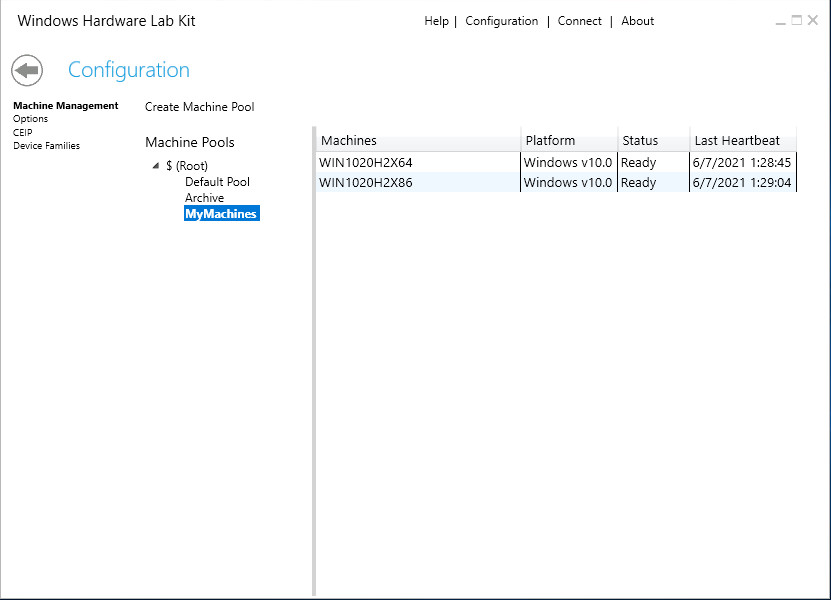Click the heartbeat time 6/7/2021 1:28:45
This screenshot has height=600, width=831.
741,163
